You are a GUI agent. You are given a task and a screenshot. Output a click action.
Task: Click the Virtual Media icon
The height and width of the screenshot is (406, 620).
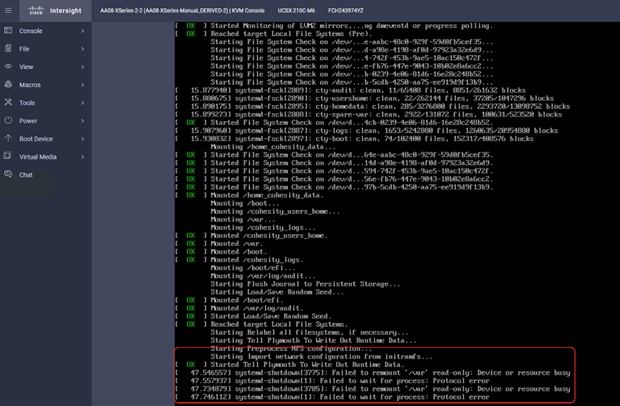tap(8, 156)
